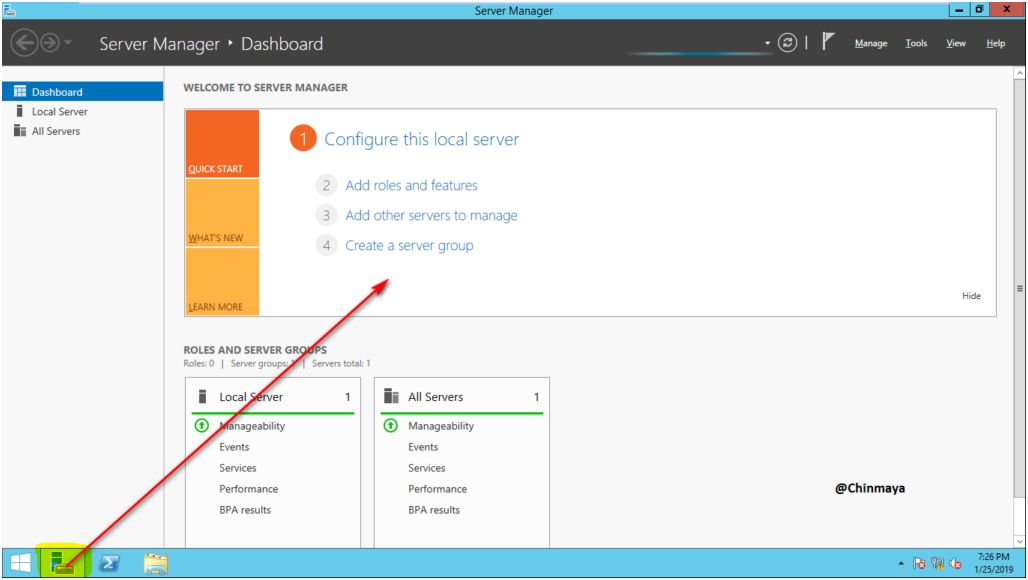Hide the welcome tile
Screen dimensions: 1028x580
(x=971, y=296)
